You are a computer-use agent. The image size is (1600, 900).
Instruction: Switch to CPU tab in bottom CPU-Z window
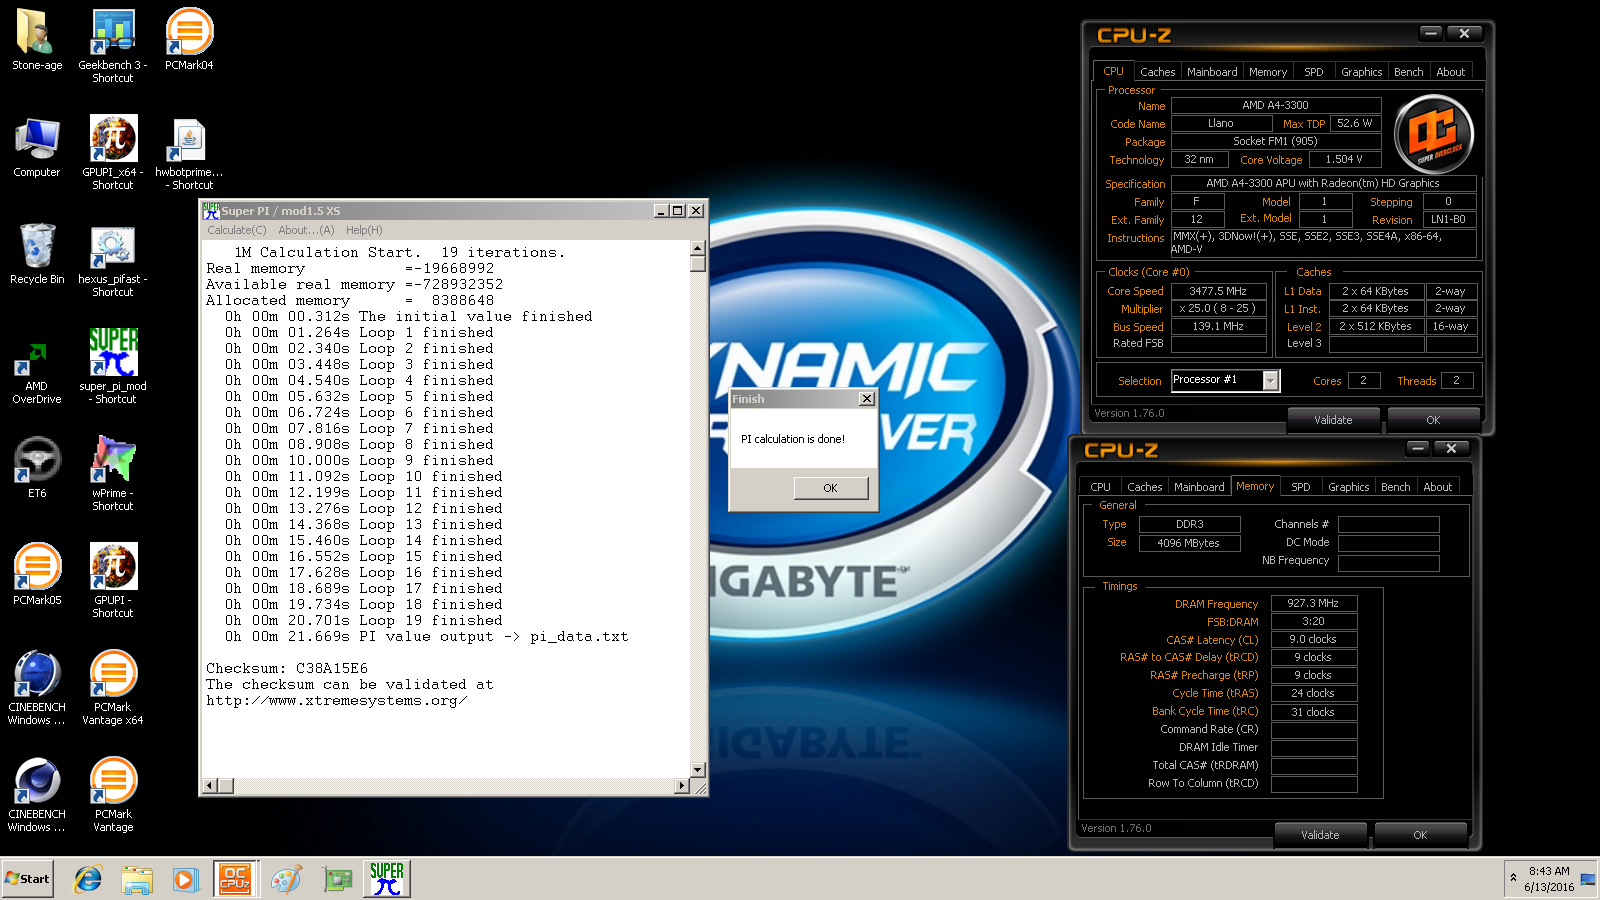(1100, 487)
